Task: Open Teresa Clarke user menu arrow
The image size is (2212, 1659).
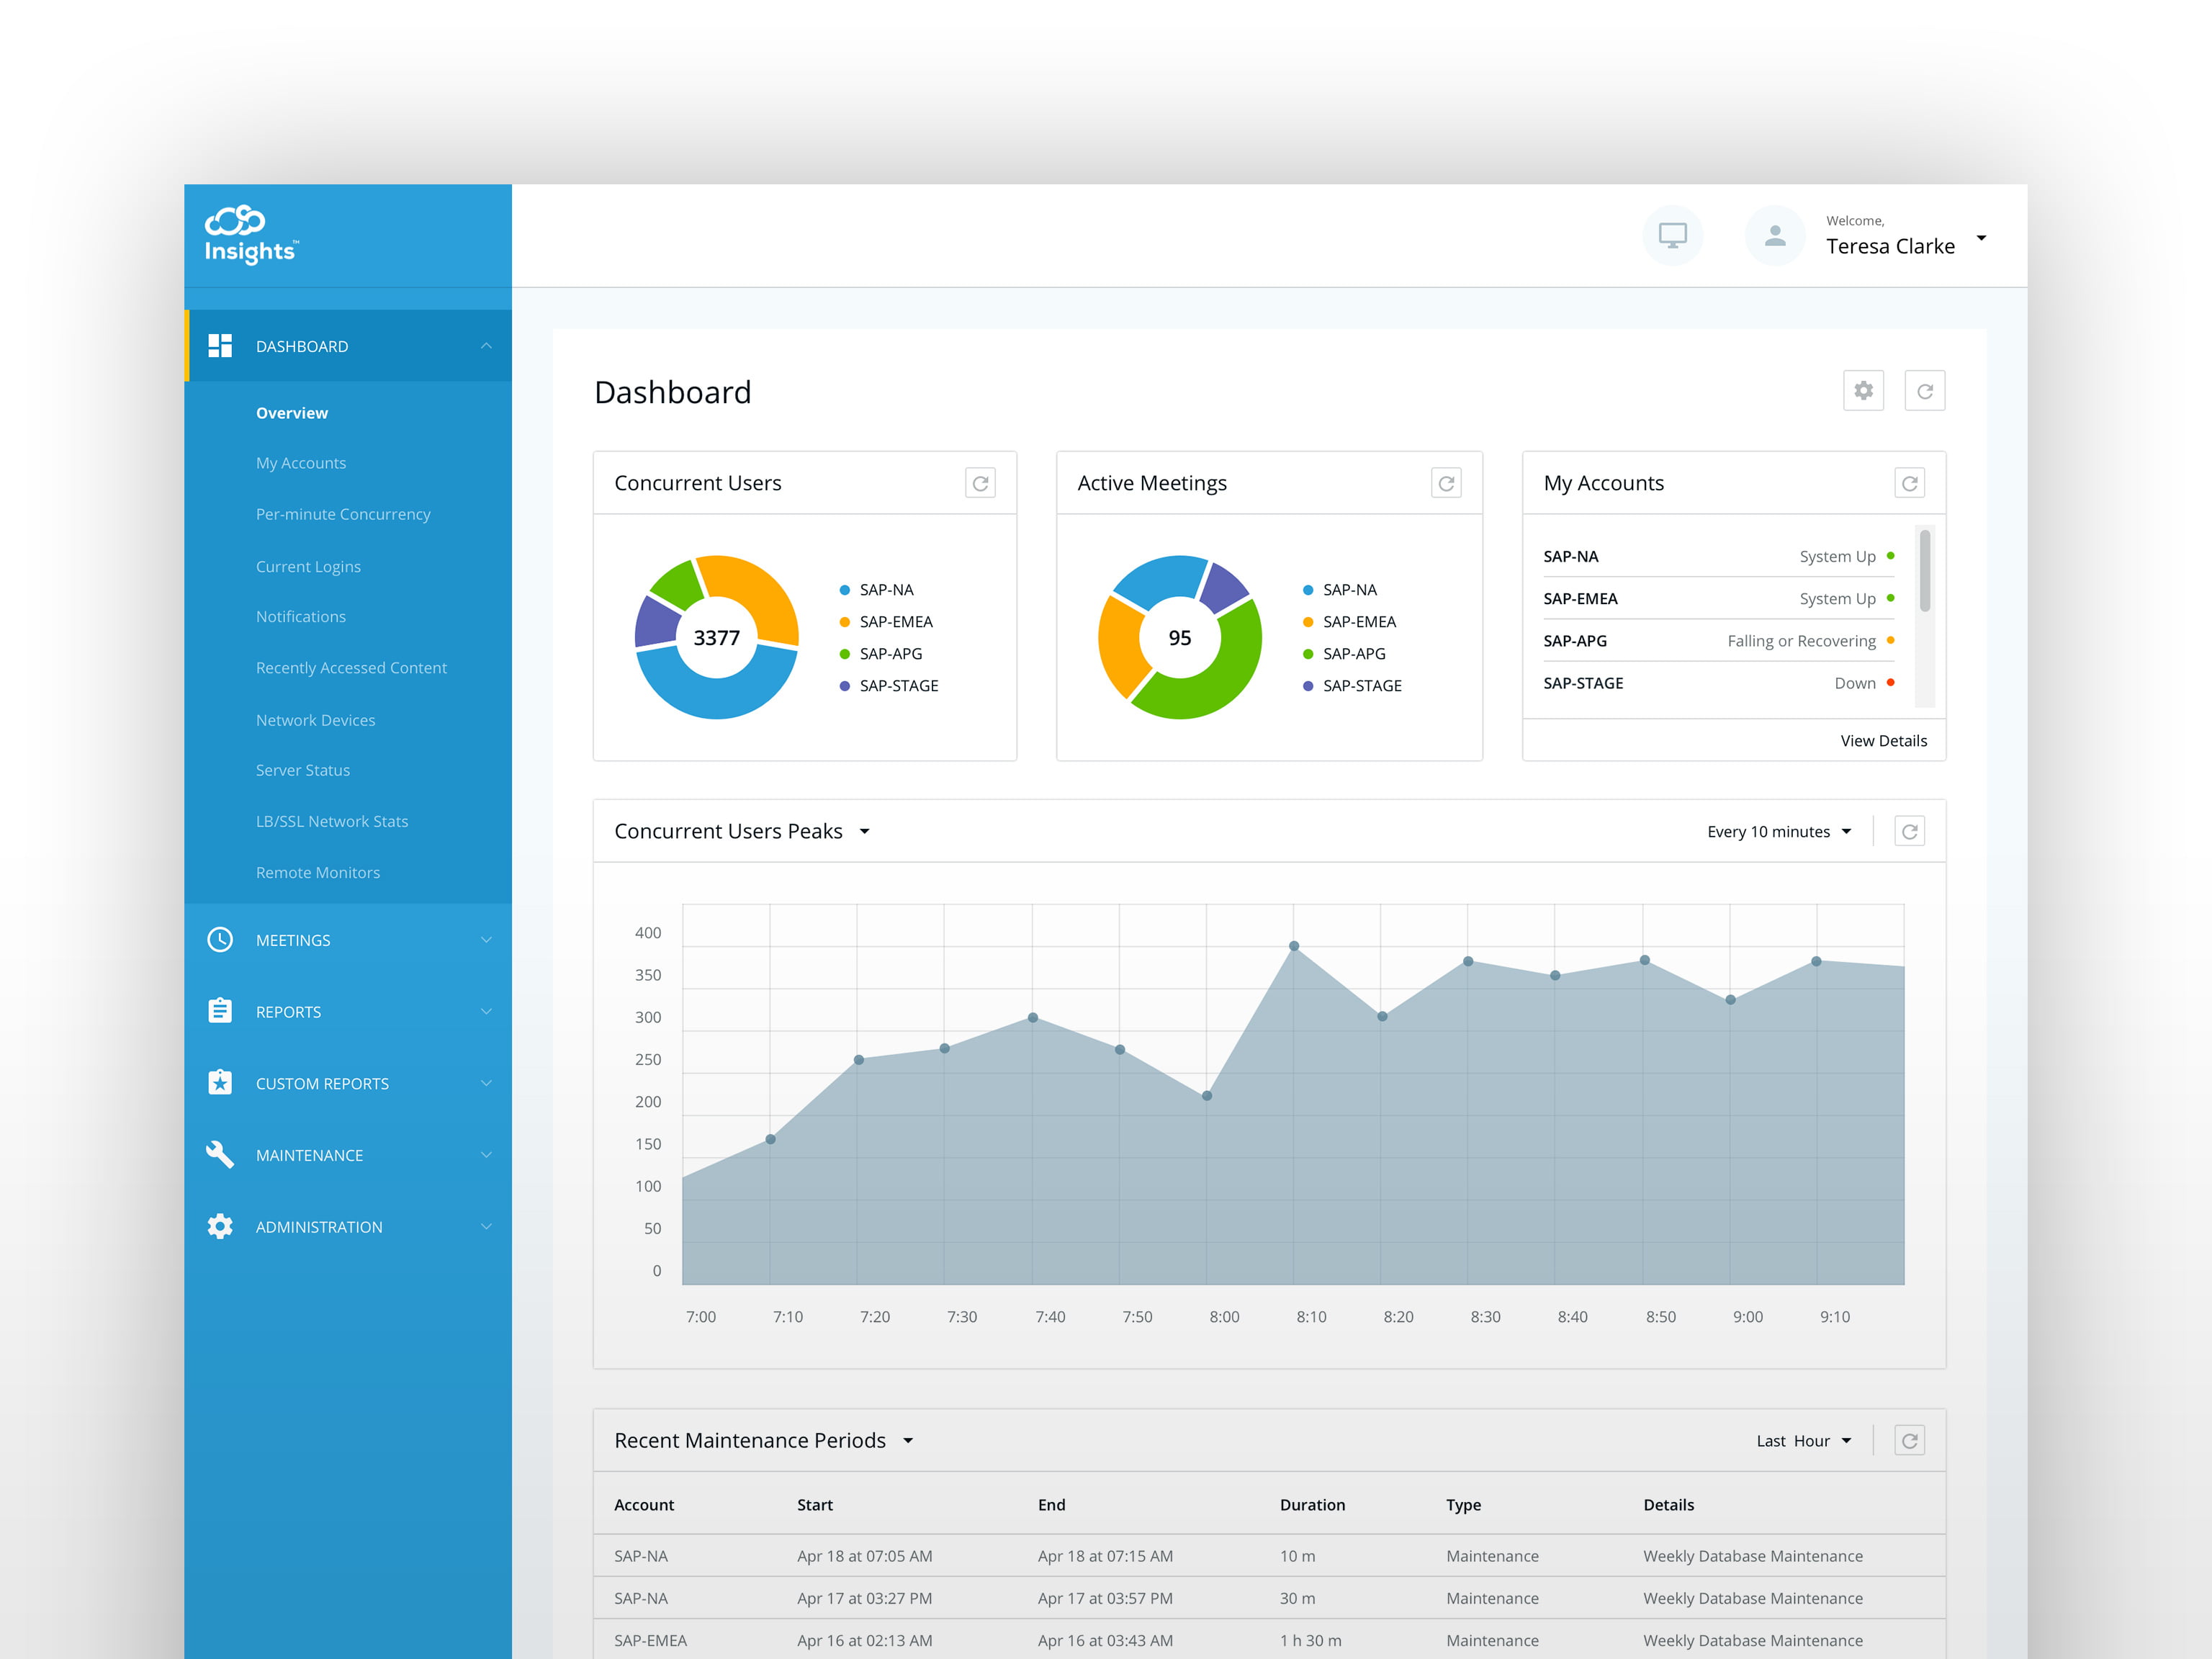Action: (1981, 238)
